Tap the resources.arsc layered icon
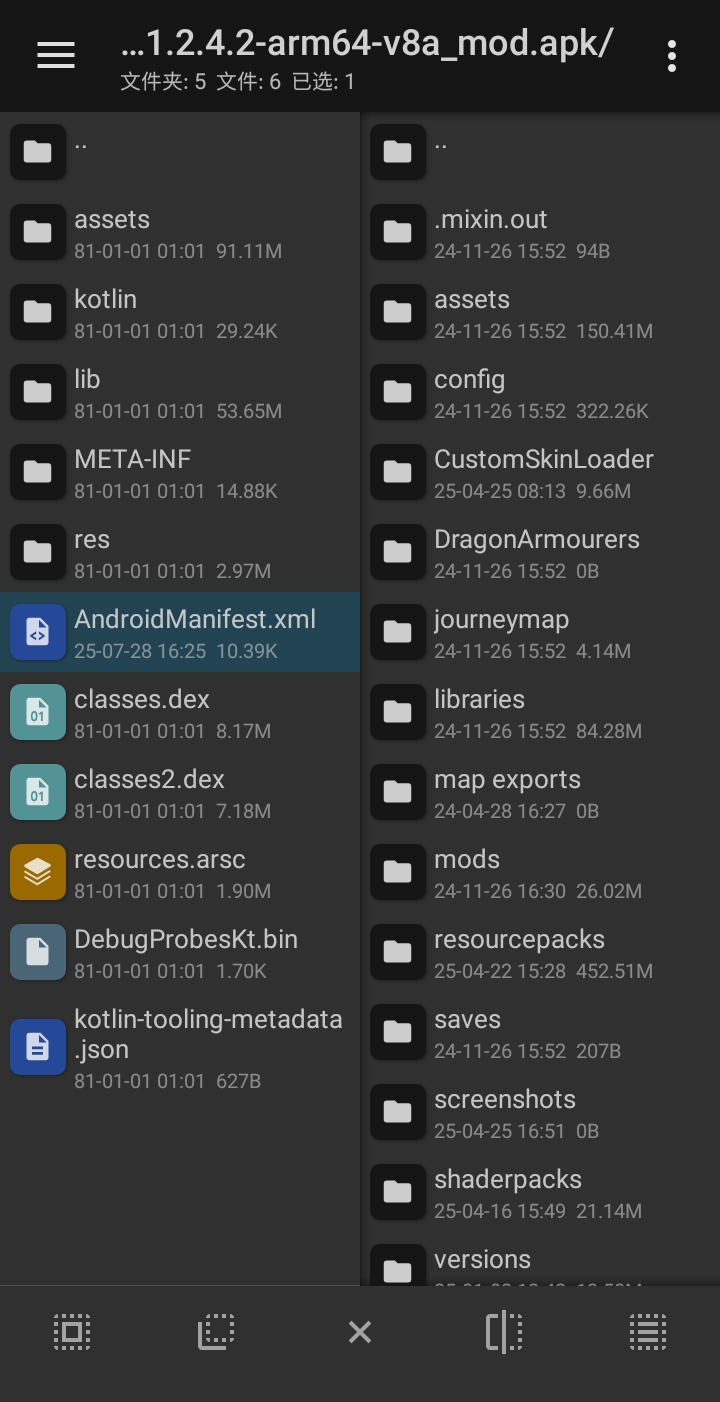 (38, 872)
